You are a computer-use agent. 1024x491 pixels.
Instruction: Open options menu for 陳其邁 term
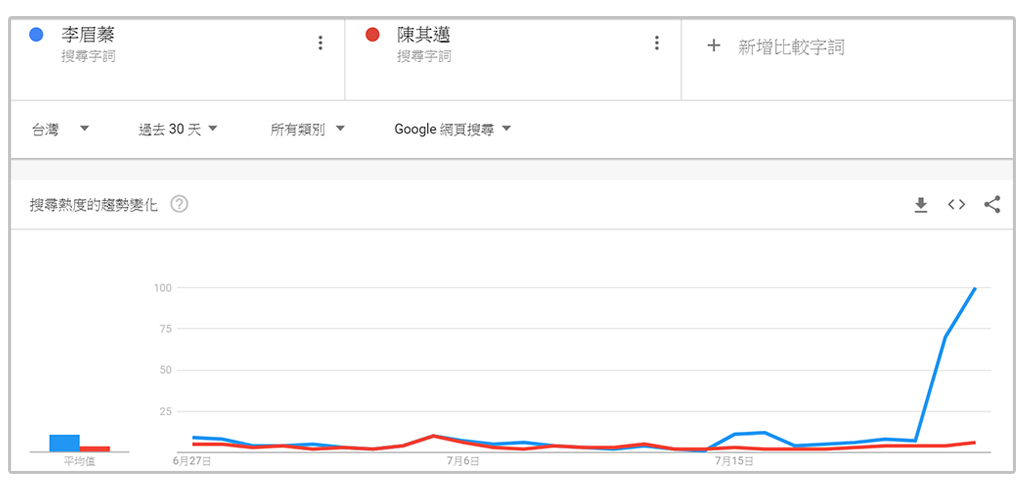657,43
